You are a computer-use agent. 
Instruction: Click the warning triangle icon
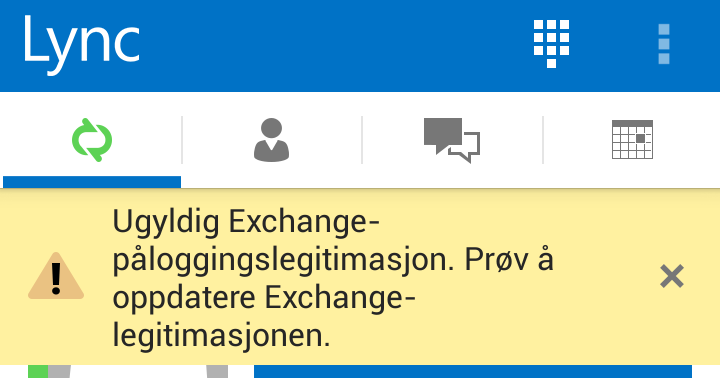point(56,276)
